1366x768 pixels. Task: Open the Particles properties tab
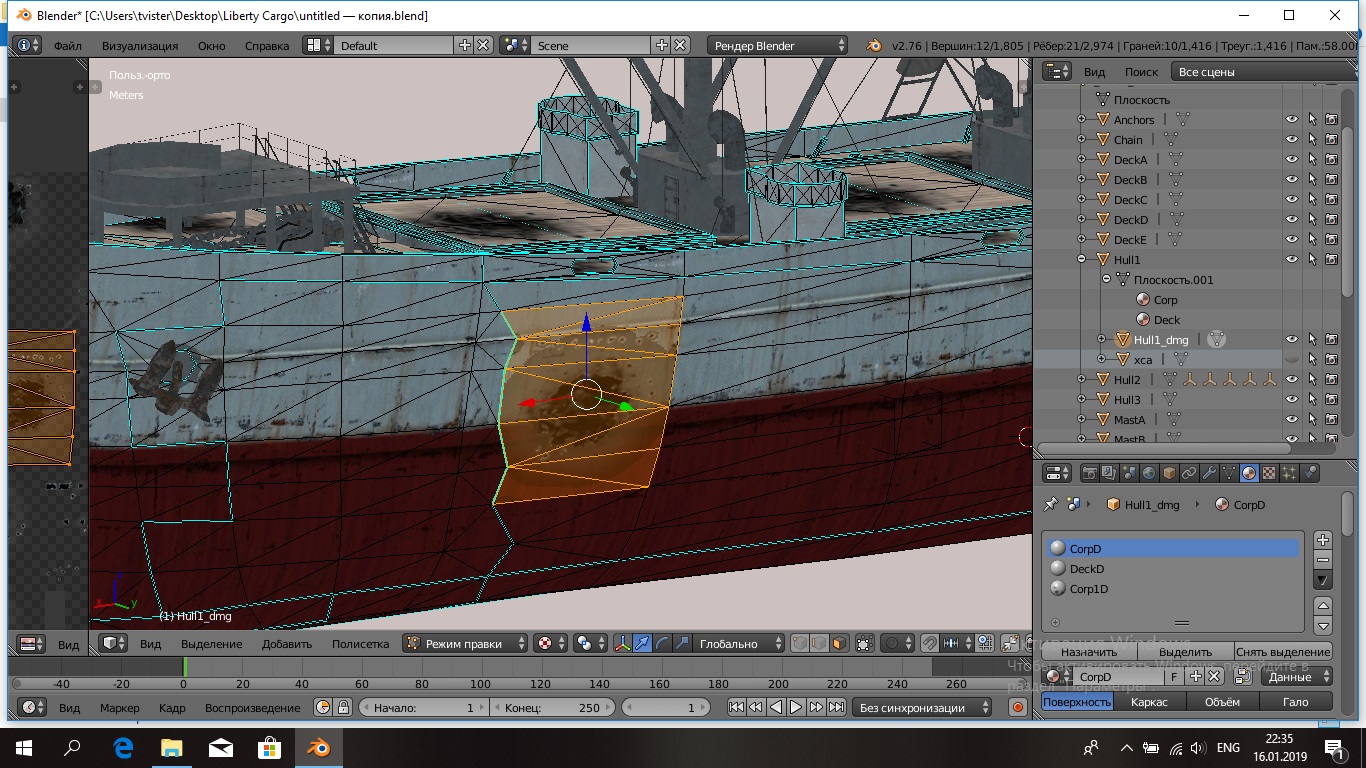point(1289,473)
